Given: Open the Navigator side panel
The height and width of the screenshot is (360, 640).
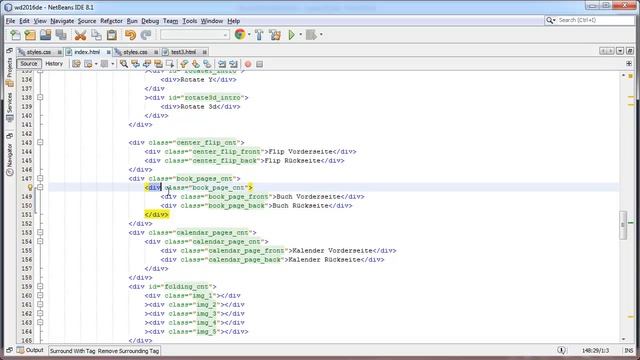Looking at the screenshot, I should [x=10, y=160].
